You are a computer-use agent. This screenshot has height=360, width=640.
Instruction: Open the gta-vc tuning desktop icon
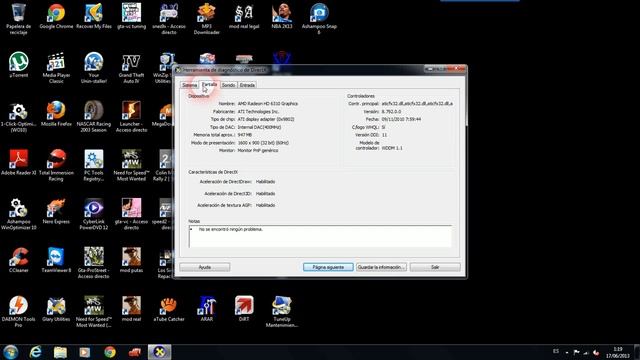click(x=131, y=16)
